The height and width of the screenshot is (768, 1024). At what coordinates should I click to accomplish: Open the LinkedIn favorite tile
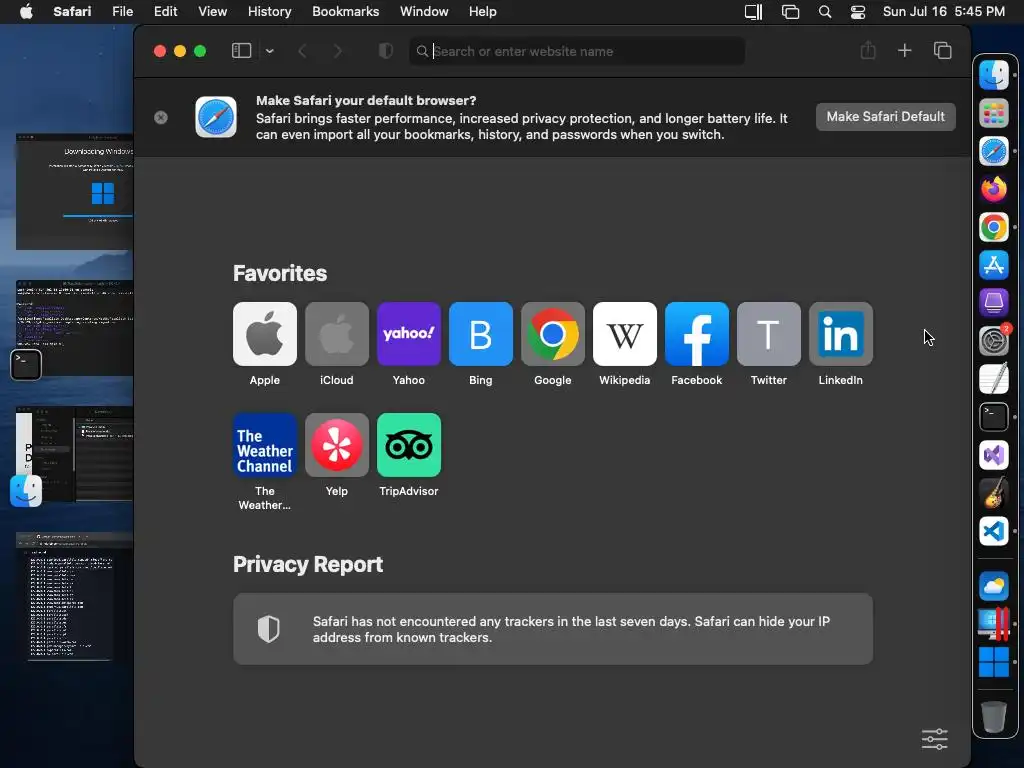[x=840, y=334]
